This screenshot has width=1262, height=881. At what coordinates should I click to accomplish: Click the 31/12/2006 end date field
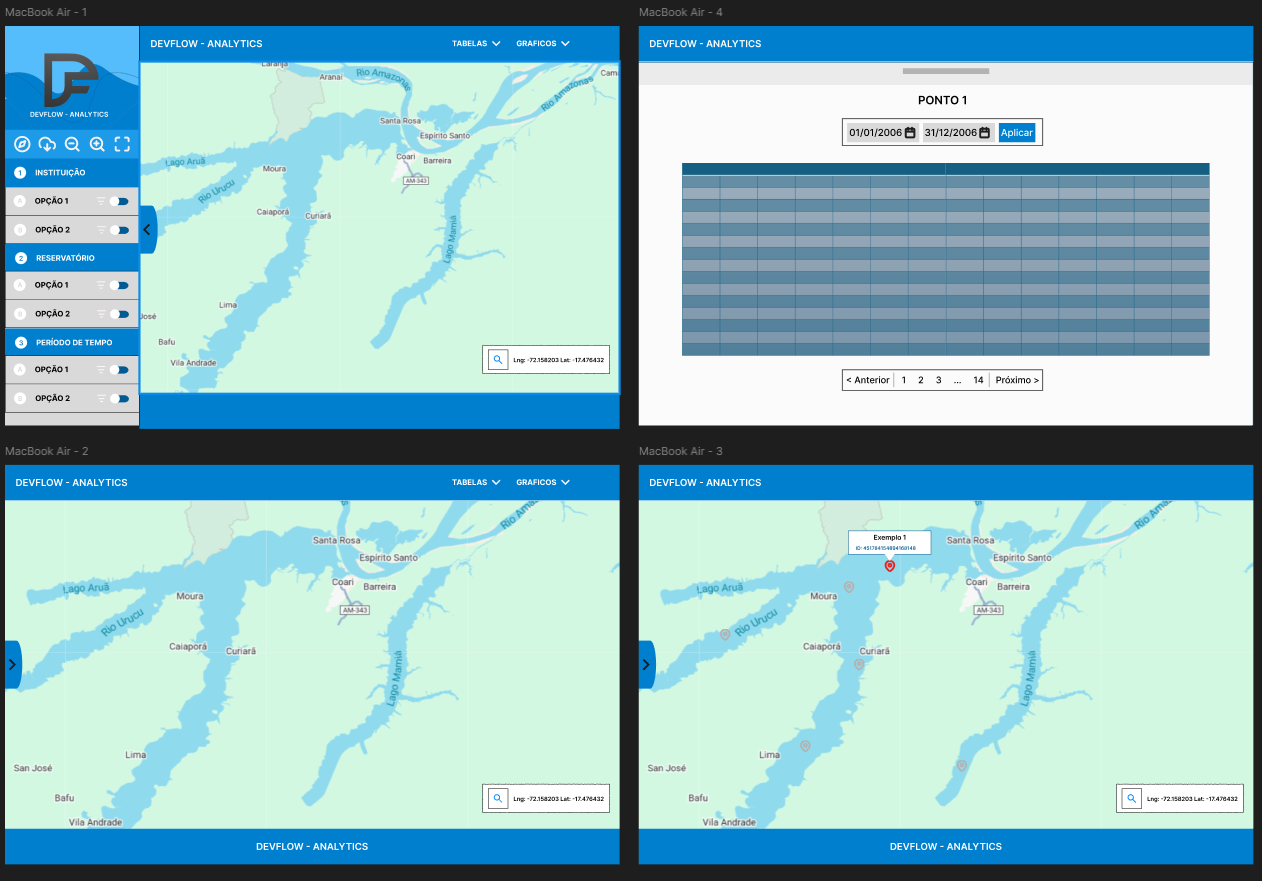tap(958, 133)
